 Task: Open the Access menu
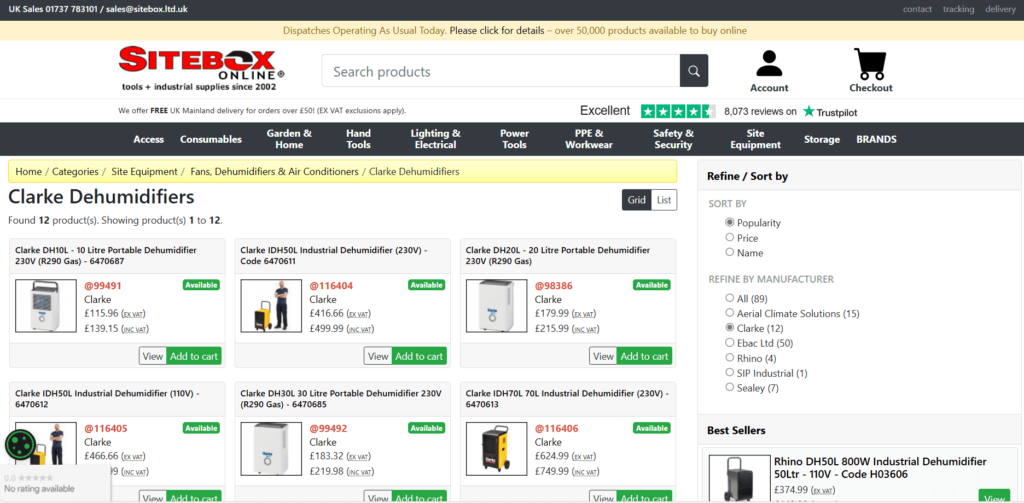point(148,139)
